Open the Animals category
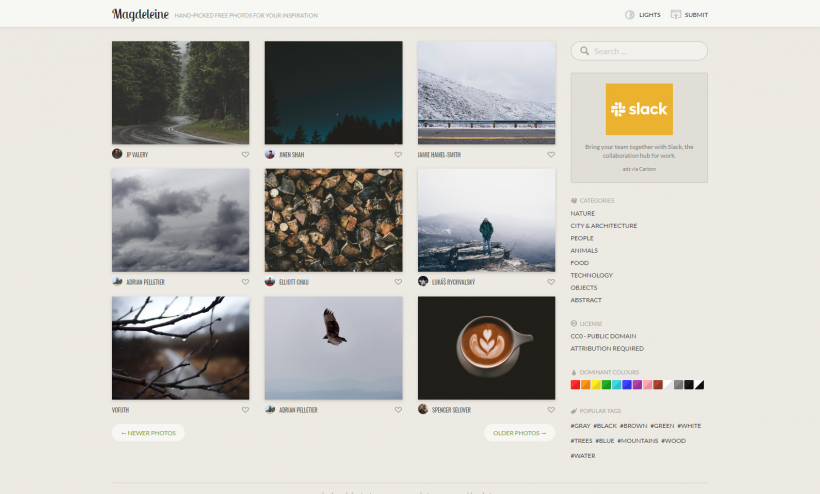The height and width of the screenshot is (494, 820). point(584,250)
